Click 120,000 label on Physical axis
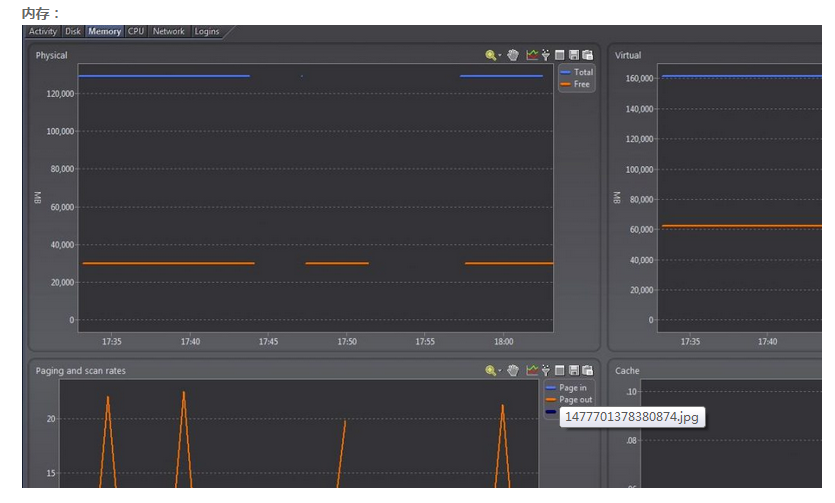The width and height of the screenshot is (835, 503). (60, 94)
